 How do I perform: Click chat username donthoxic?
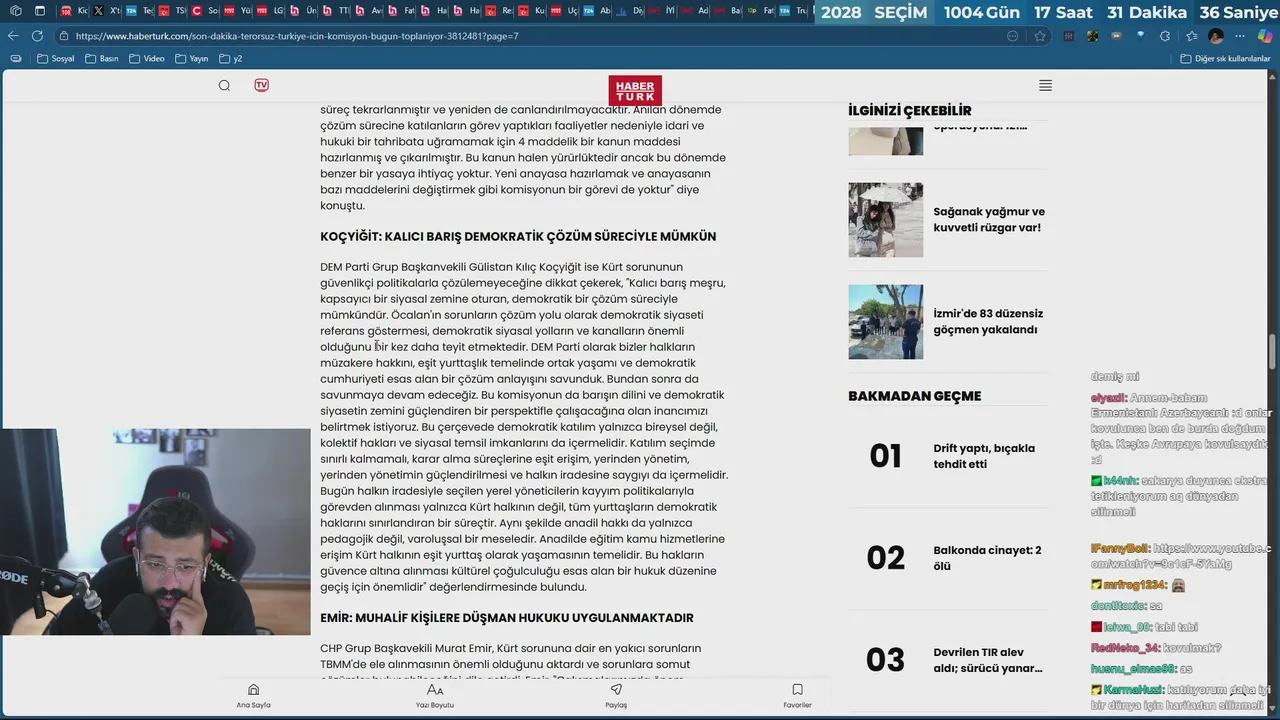click(x=1118, y=606)
